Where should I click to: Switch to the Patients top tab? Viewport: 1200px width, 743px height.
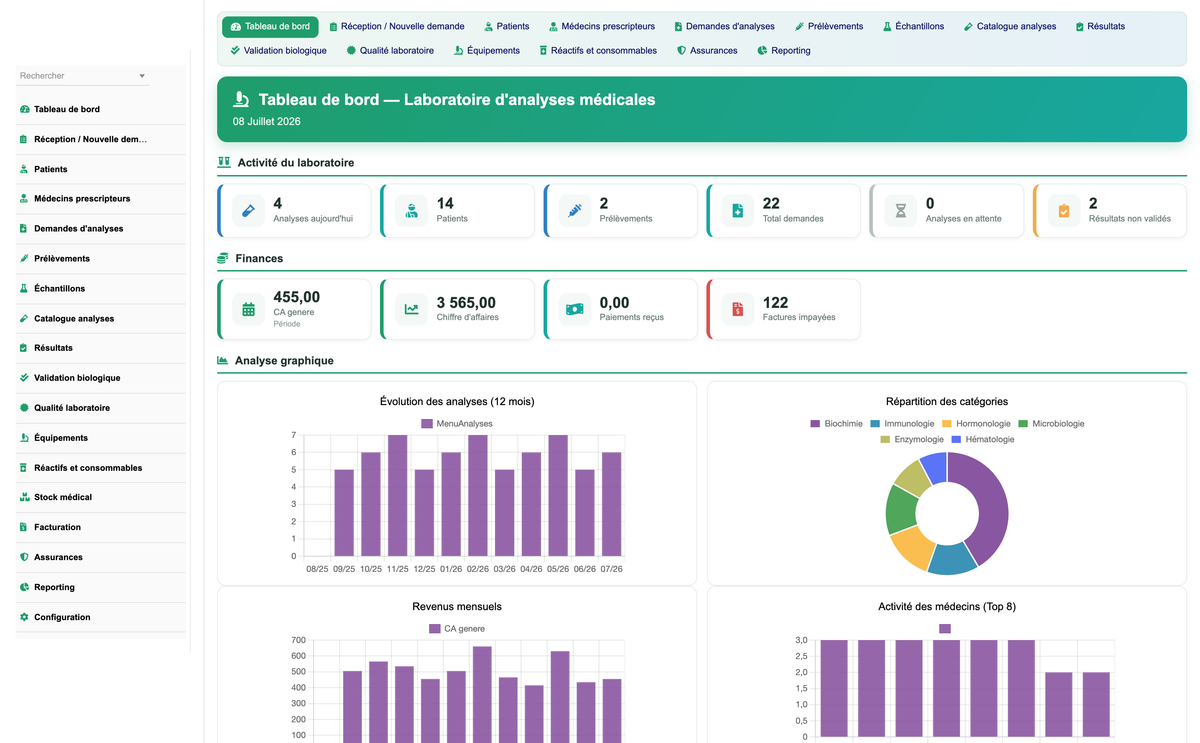click(507, 27)
